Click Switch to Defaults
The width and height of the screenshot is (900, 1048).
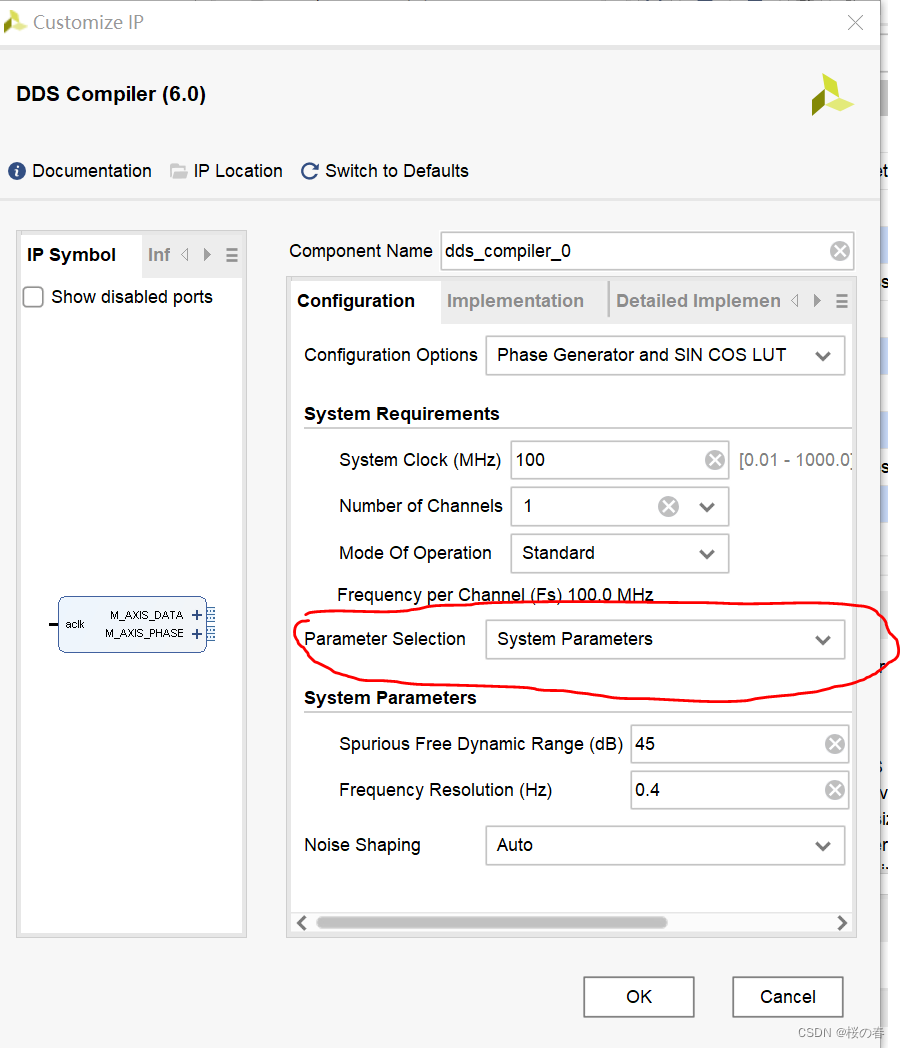[397, 171]
